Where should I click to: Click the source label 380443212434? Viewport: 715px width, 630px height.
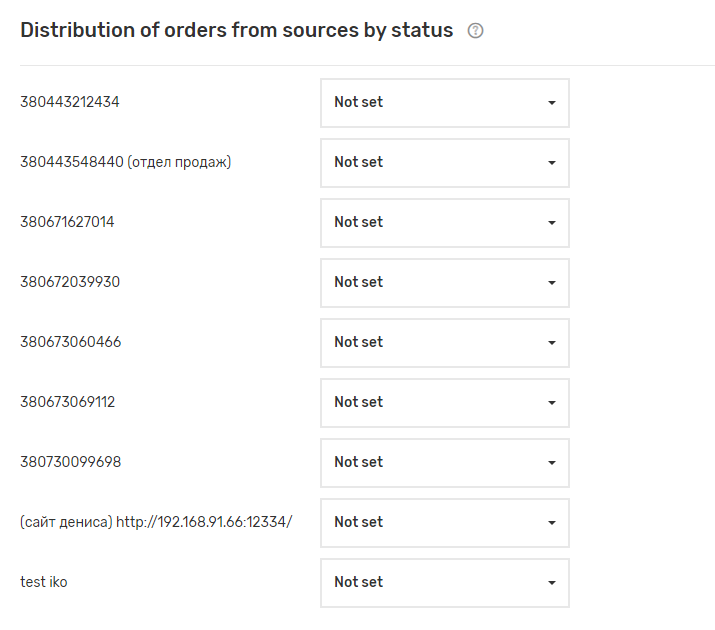pyautogui.click(x=70, y=102)
